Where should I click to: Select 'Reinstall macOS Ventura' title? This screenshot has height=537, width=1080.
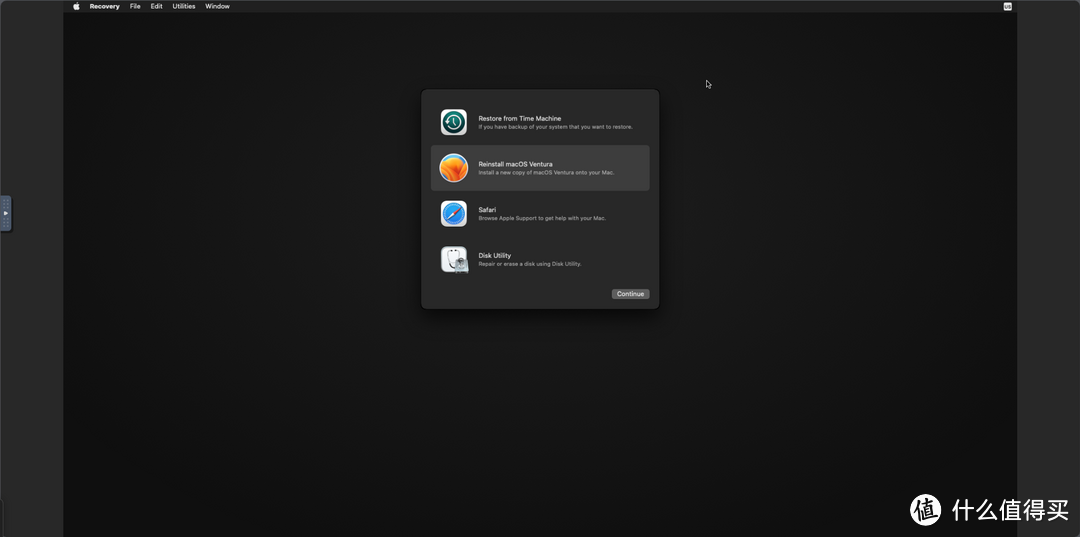[515, 165]
